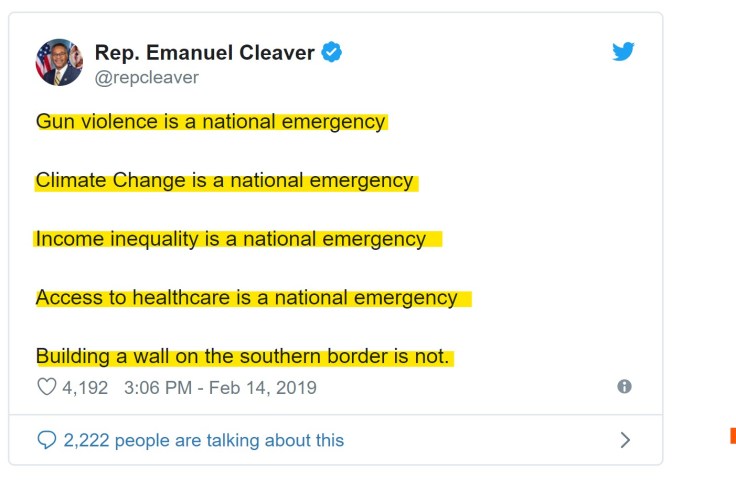Image resolution: width=736 pixels, height=482 pixels.
Task: Open "2,222 people are talking about this"
Action: [x=203, y=440]
